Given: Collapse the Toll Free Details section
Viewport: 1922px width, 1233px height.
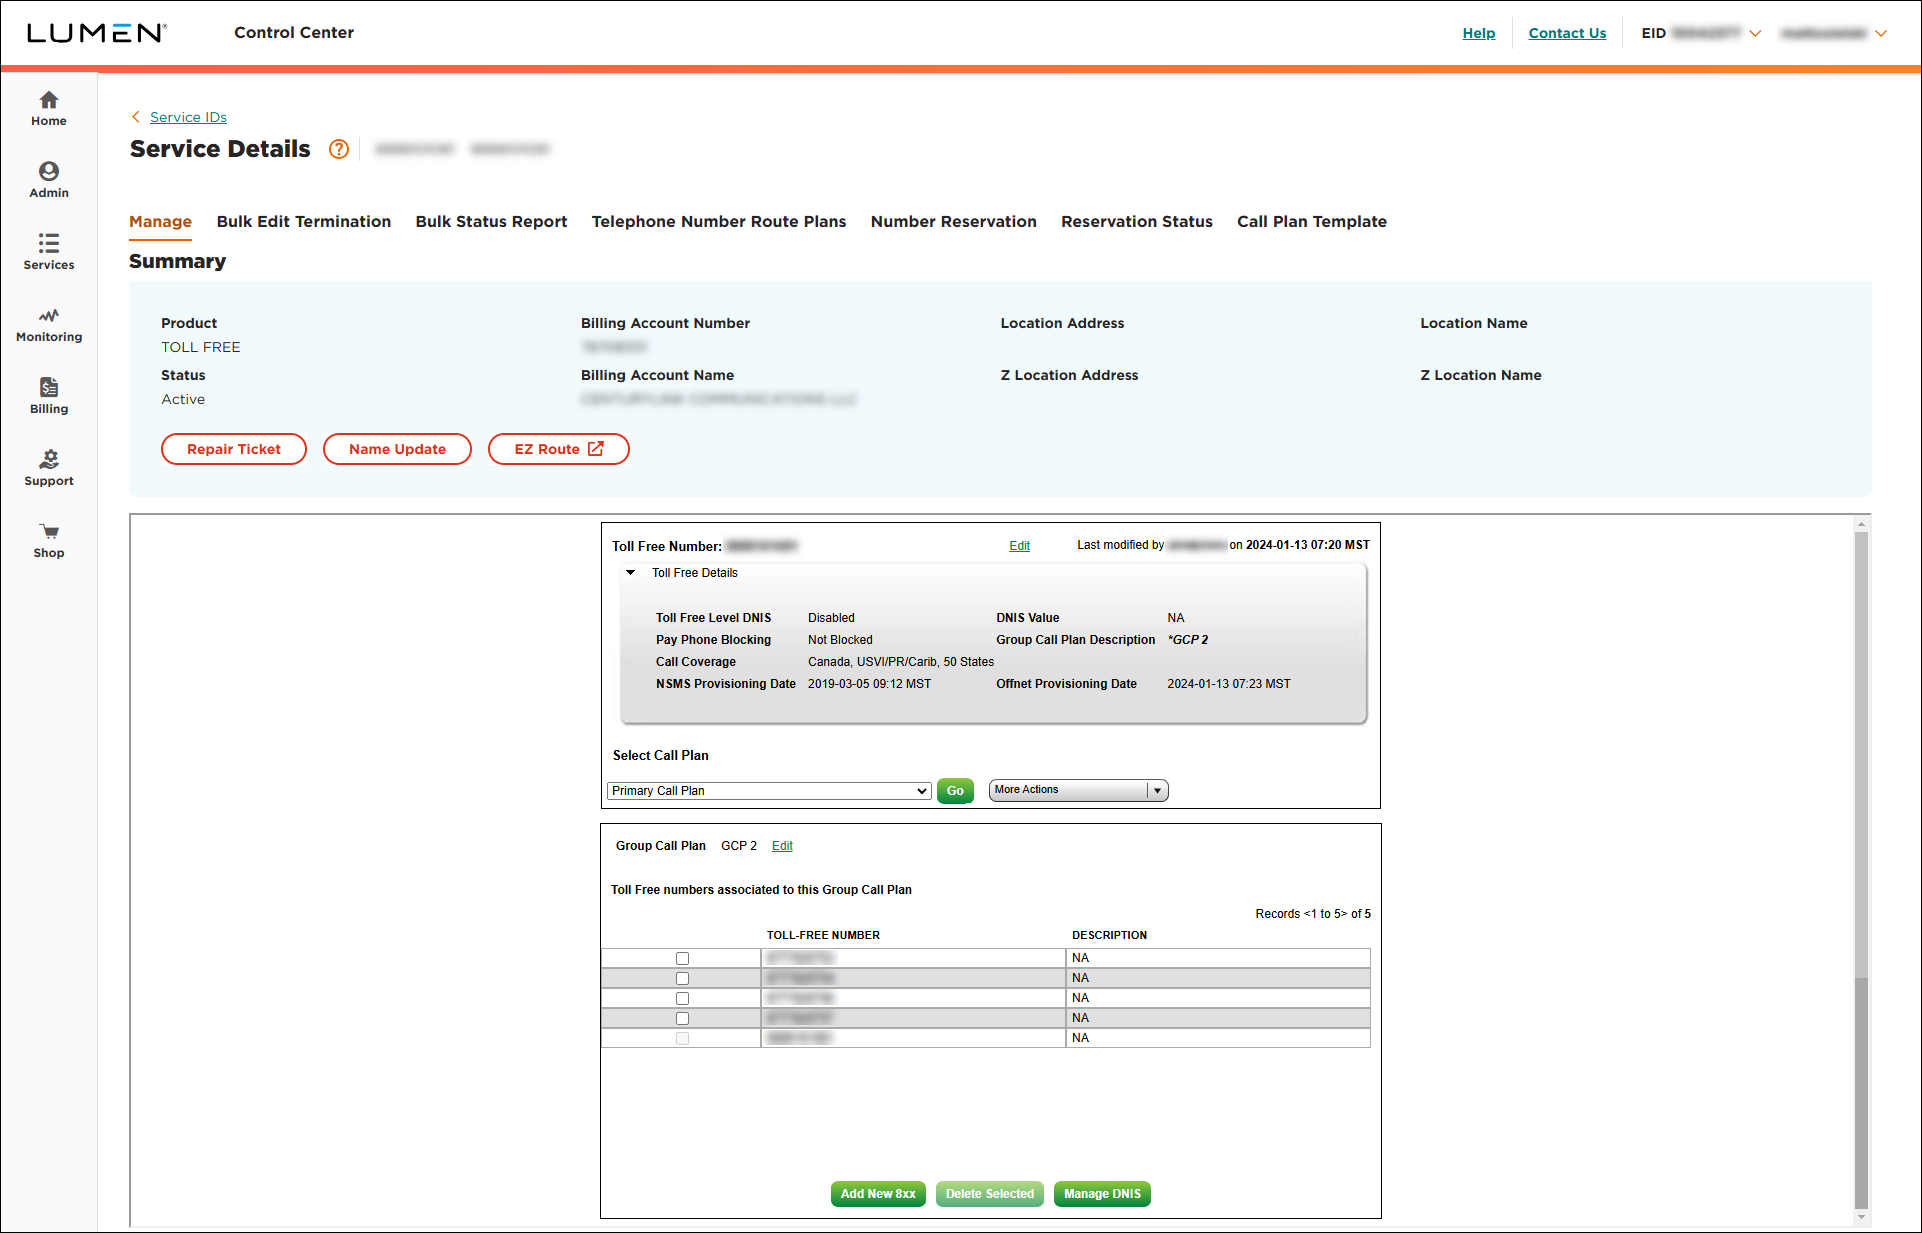Looking at the screenshot, I should tap(630, 572).
